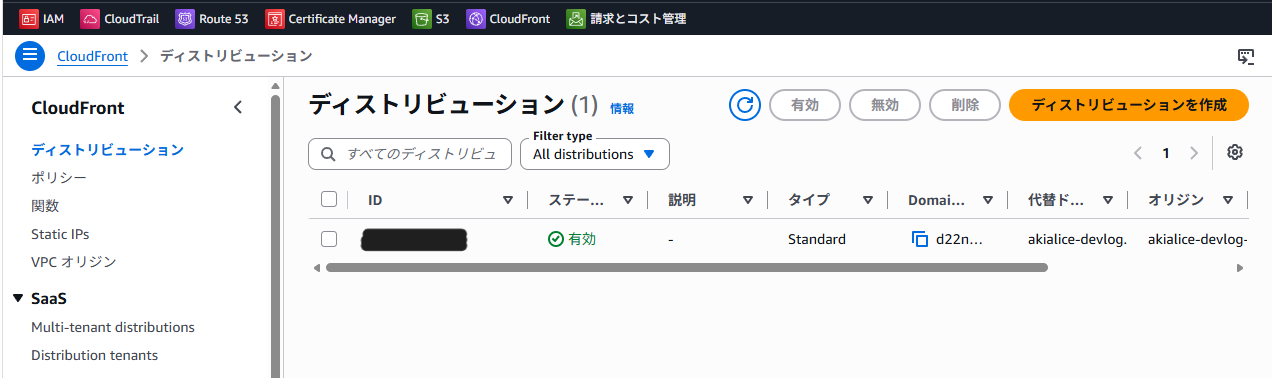The image size is (1272, 378).
Task: Sort by 説明 column arrow
Action: tap(747, 200)
